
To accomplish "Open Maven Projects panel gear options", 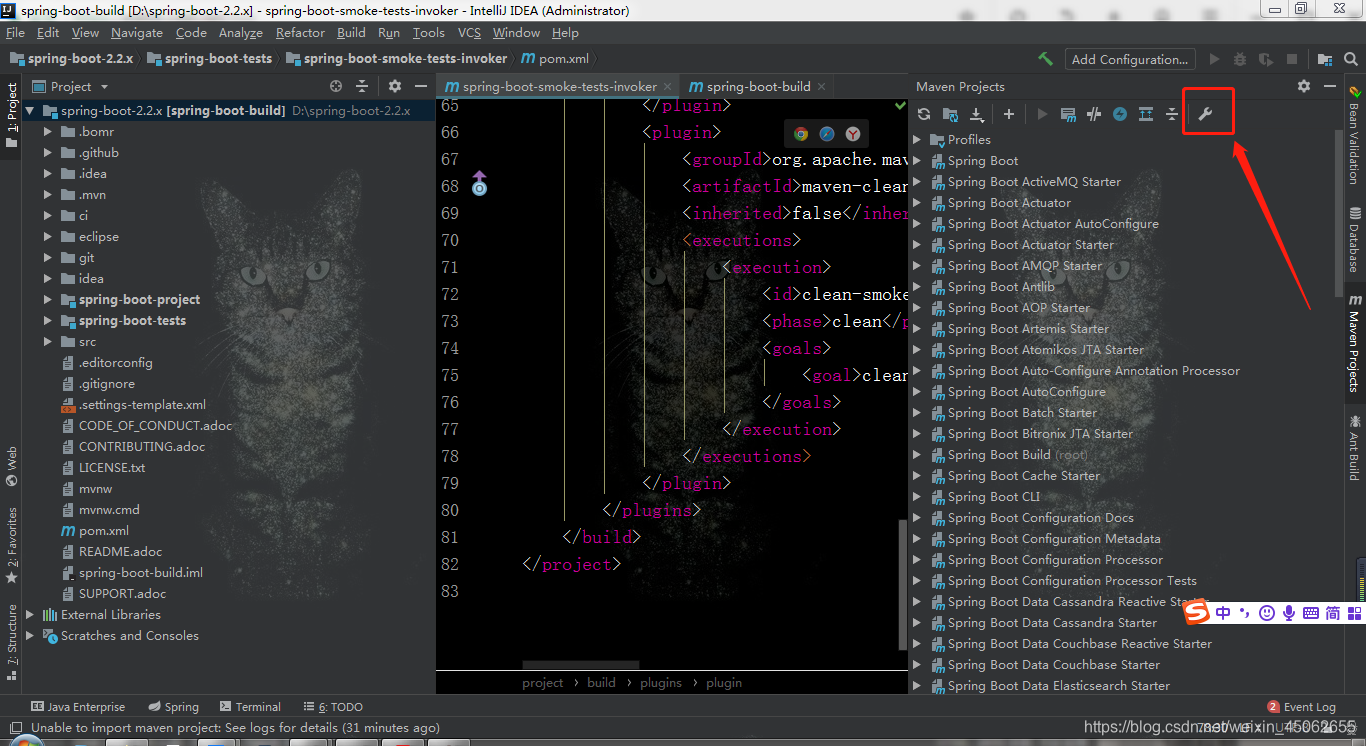I will [x=1304, y=86].
